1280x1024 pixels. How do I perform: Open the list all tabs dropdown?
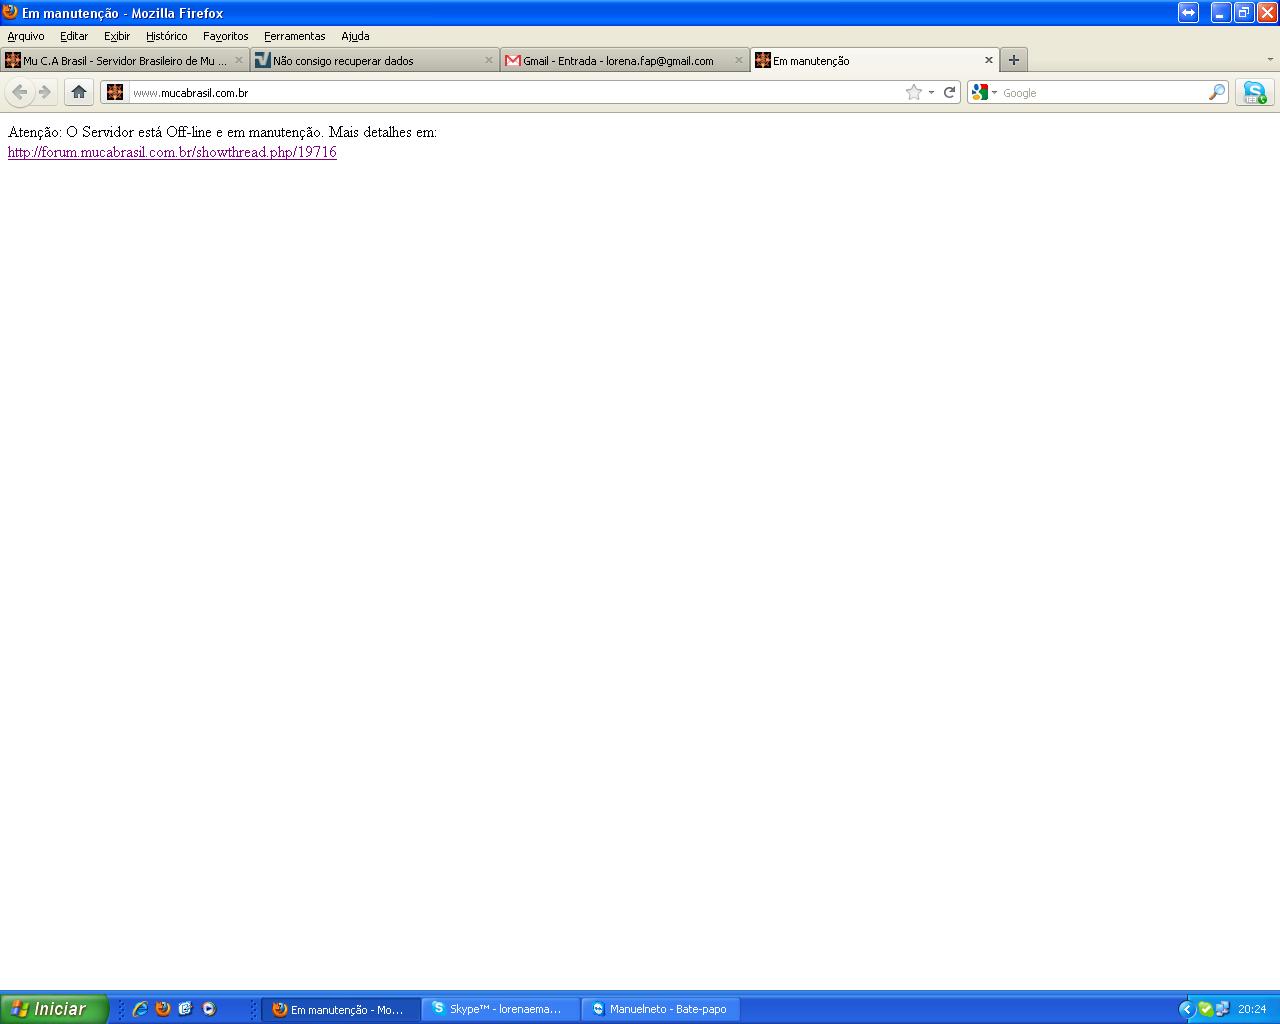click(1270, 60)
